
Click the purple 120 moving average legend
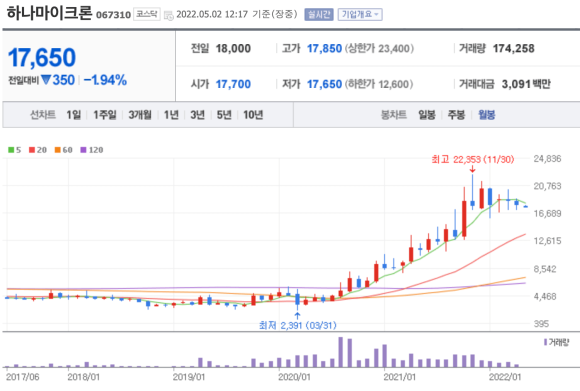pos(92,150)
